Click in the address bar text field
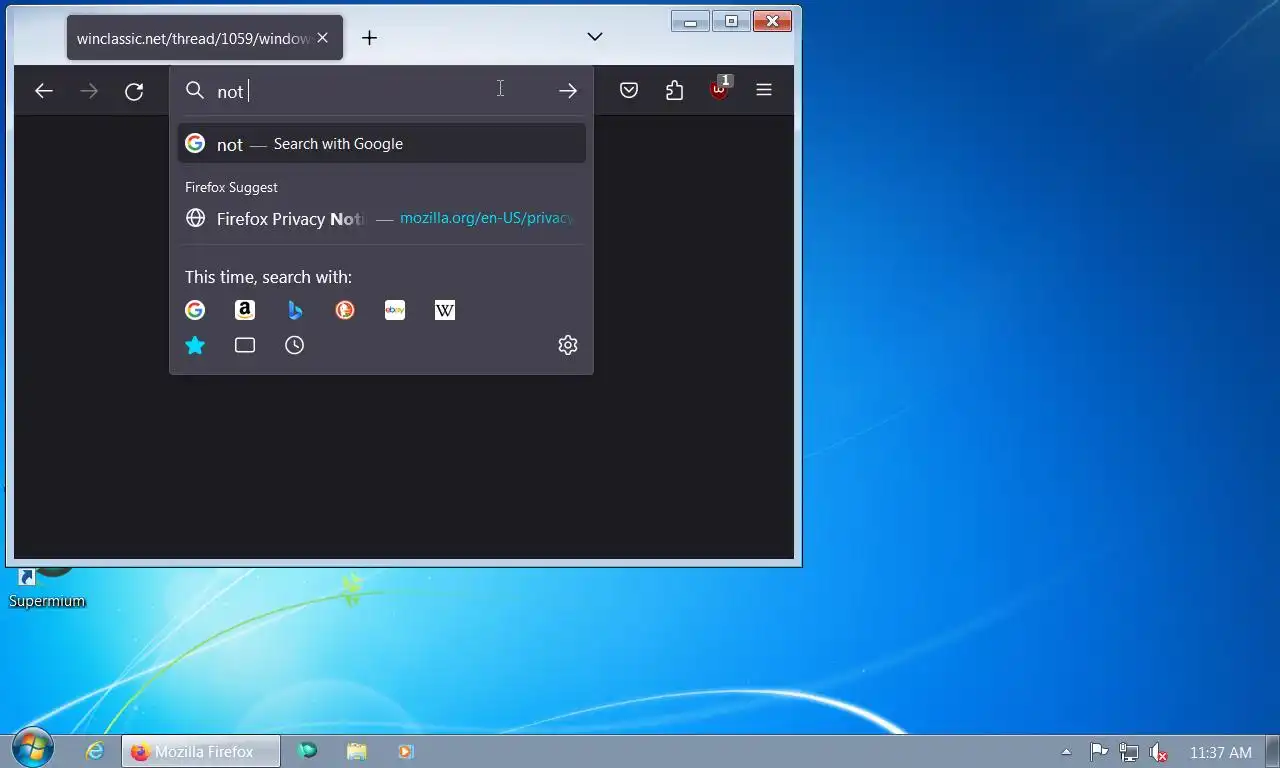1280x768 pixels. (380, 91)
